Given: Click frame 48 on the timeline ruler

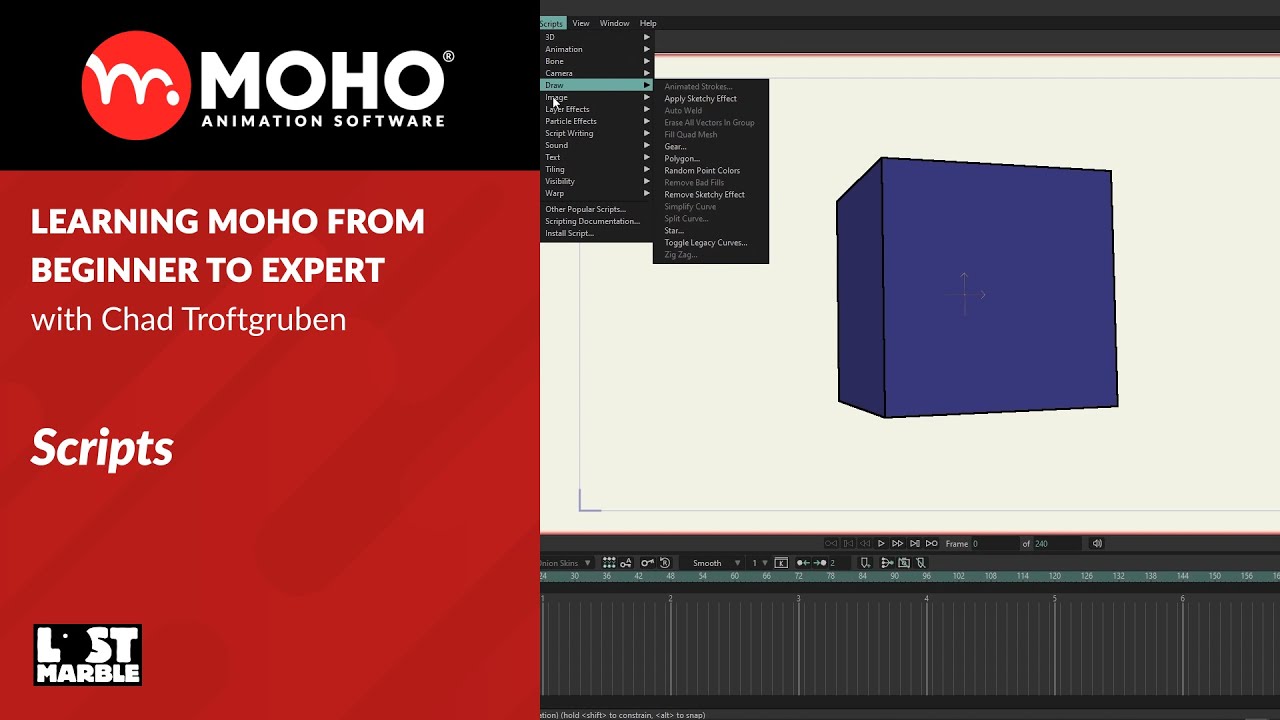Looking at the screenshot, I should [670, 576].
